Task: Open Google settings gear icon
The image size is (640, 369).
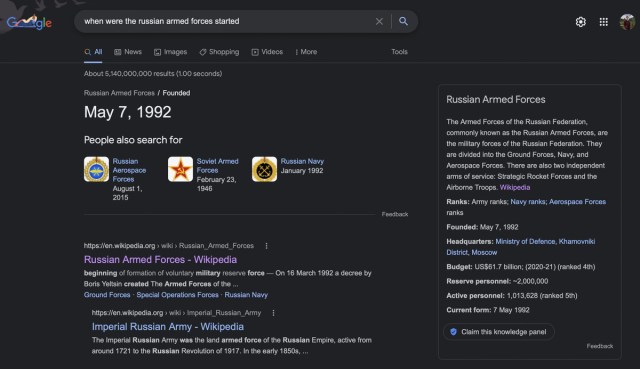Action: pyautogui.click(x=580, y=22)
